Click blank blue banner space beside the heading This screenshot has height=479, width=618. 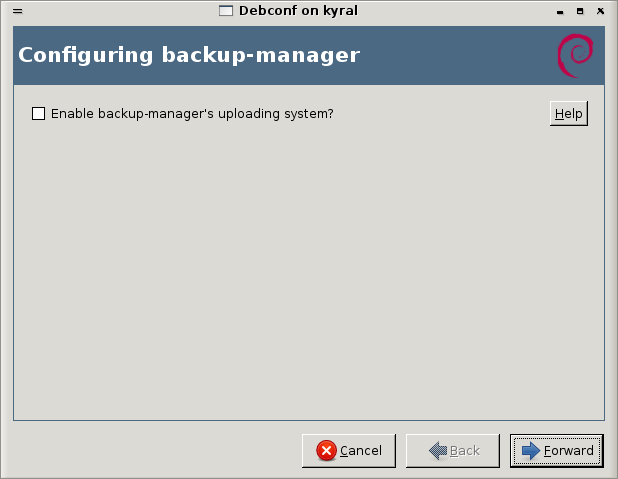(x=457, y=55)
